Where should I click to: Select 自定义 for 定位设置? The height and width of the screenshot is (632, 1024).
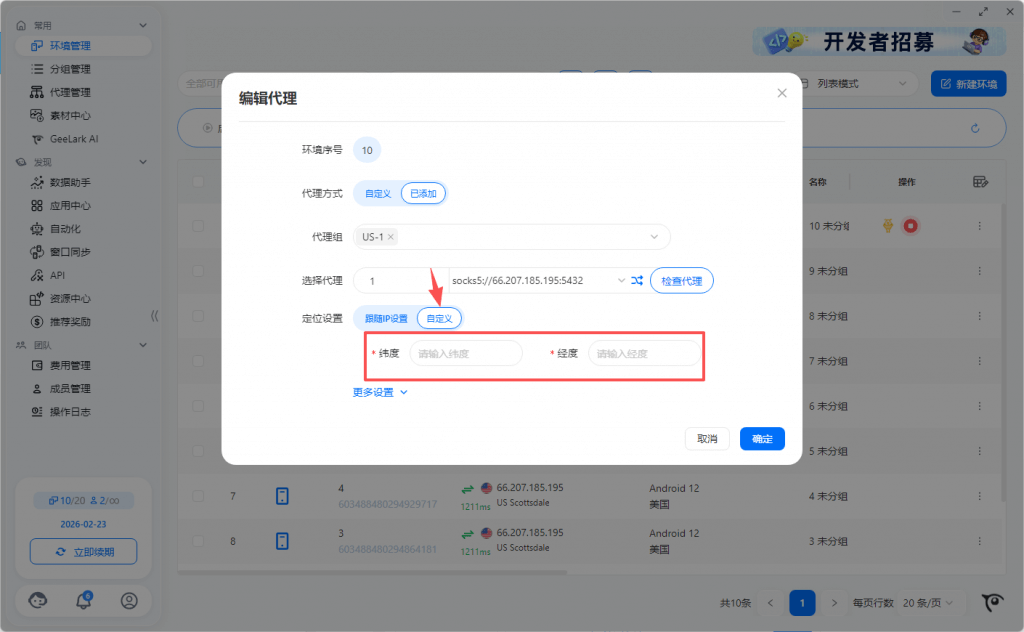click(x=439, y=318)
